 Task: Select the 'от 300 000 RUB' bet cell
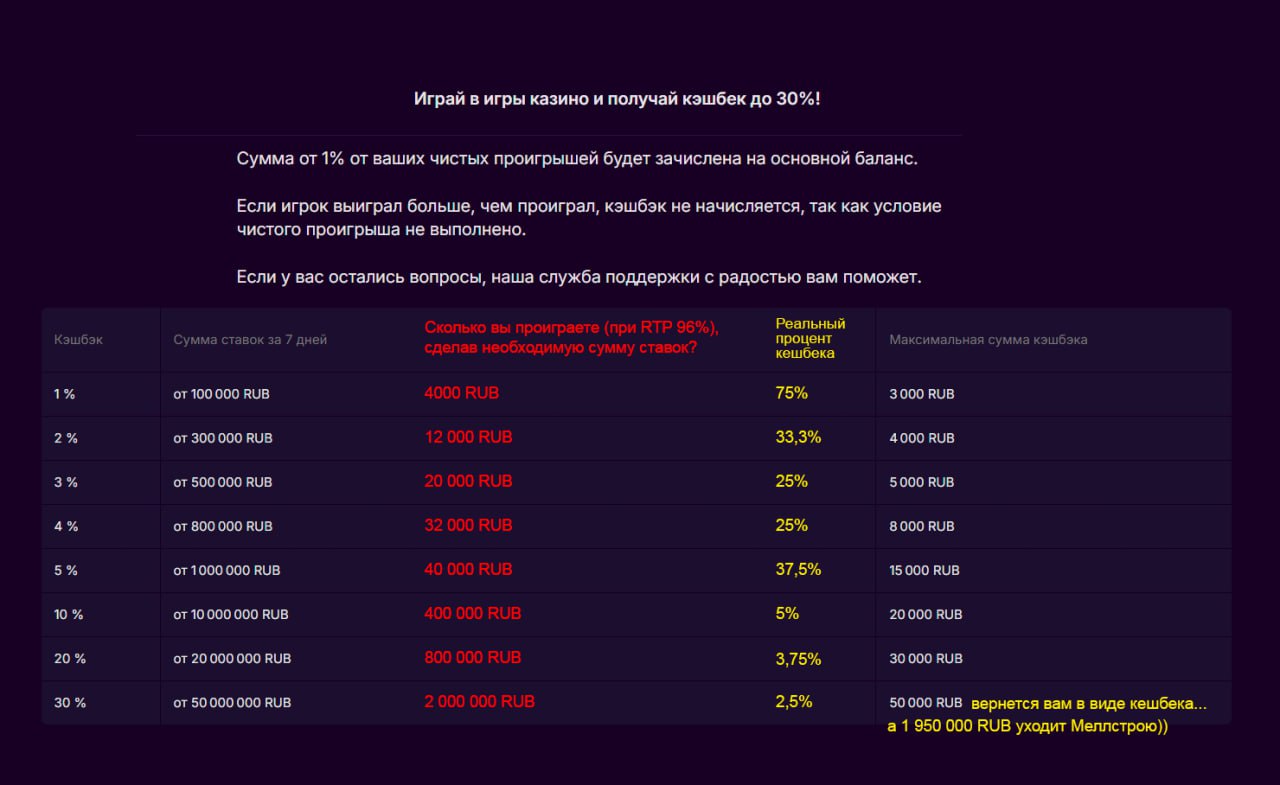(223, 438)
